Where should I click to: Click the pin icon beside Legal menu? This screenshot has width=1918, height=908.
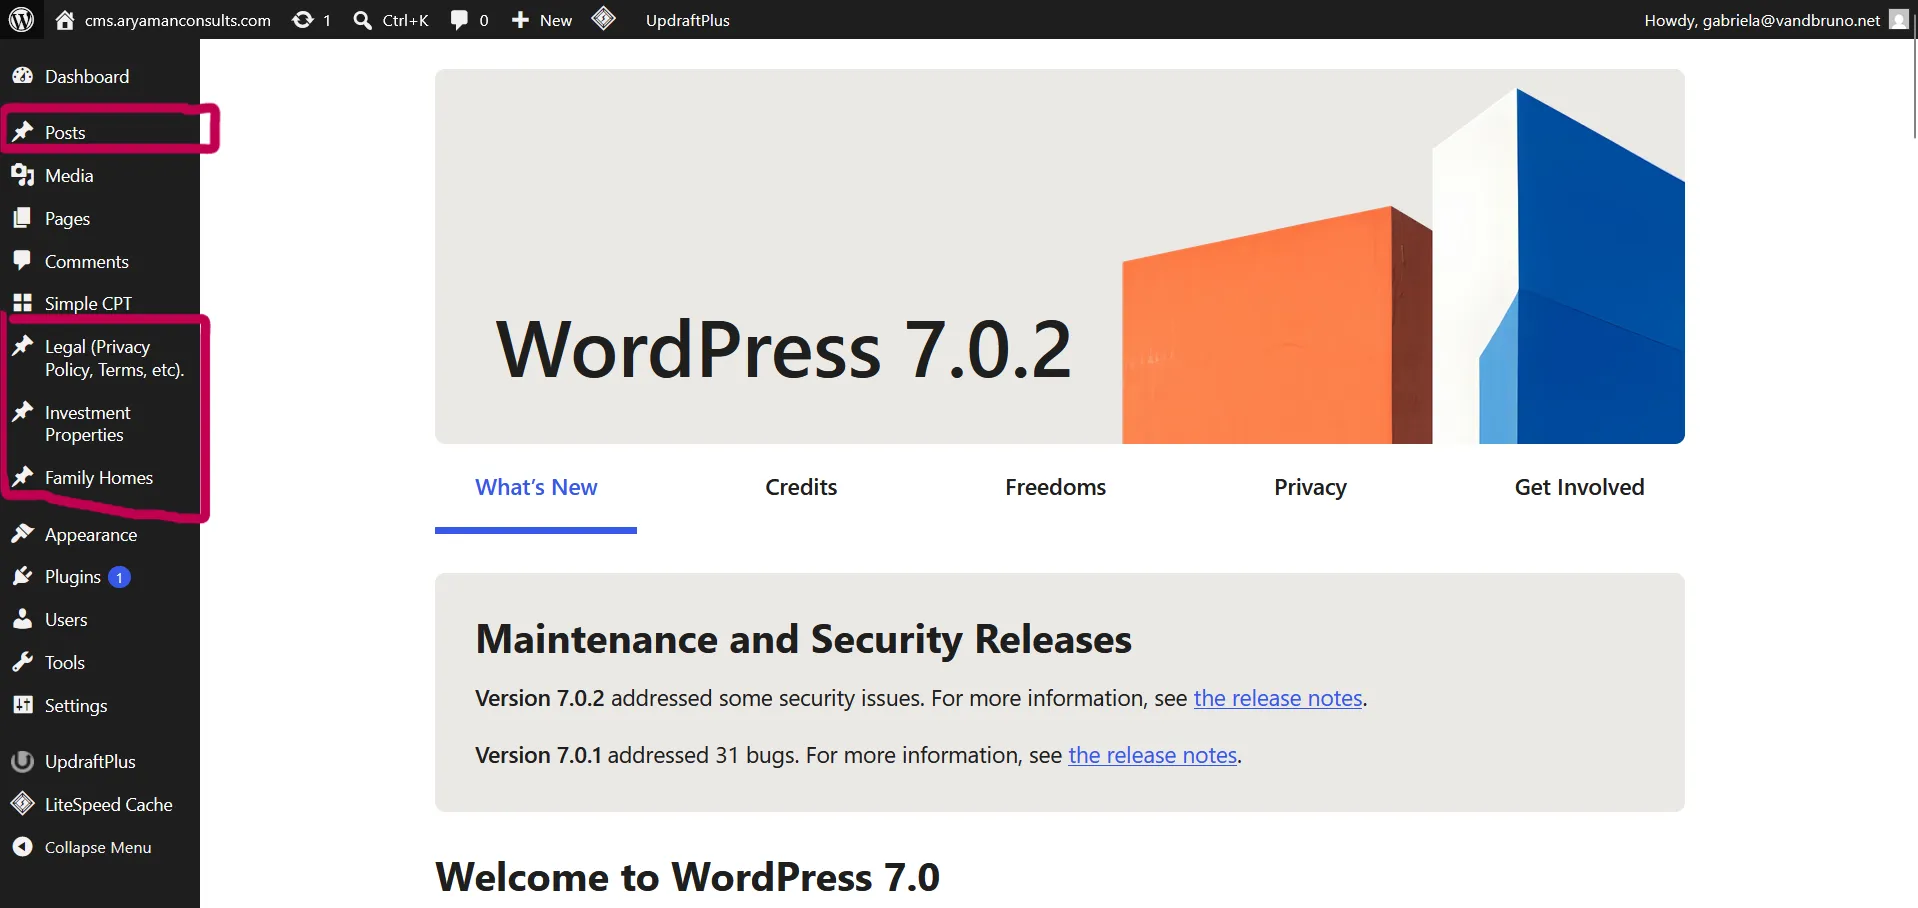(22, 345)
